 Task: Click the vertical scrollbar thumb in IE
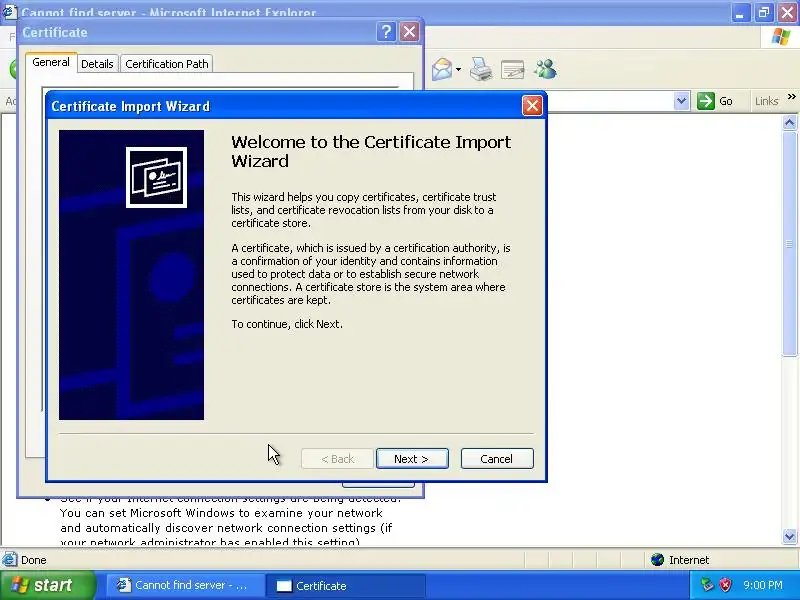(789, 243)
